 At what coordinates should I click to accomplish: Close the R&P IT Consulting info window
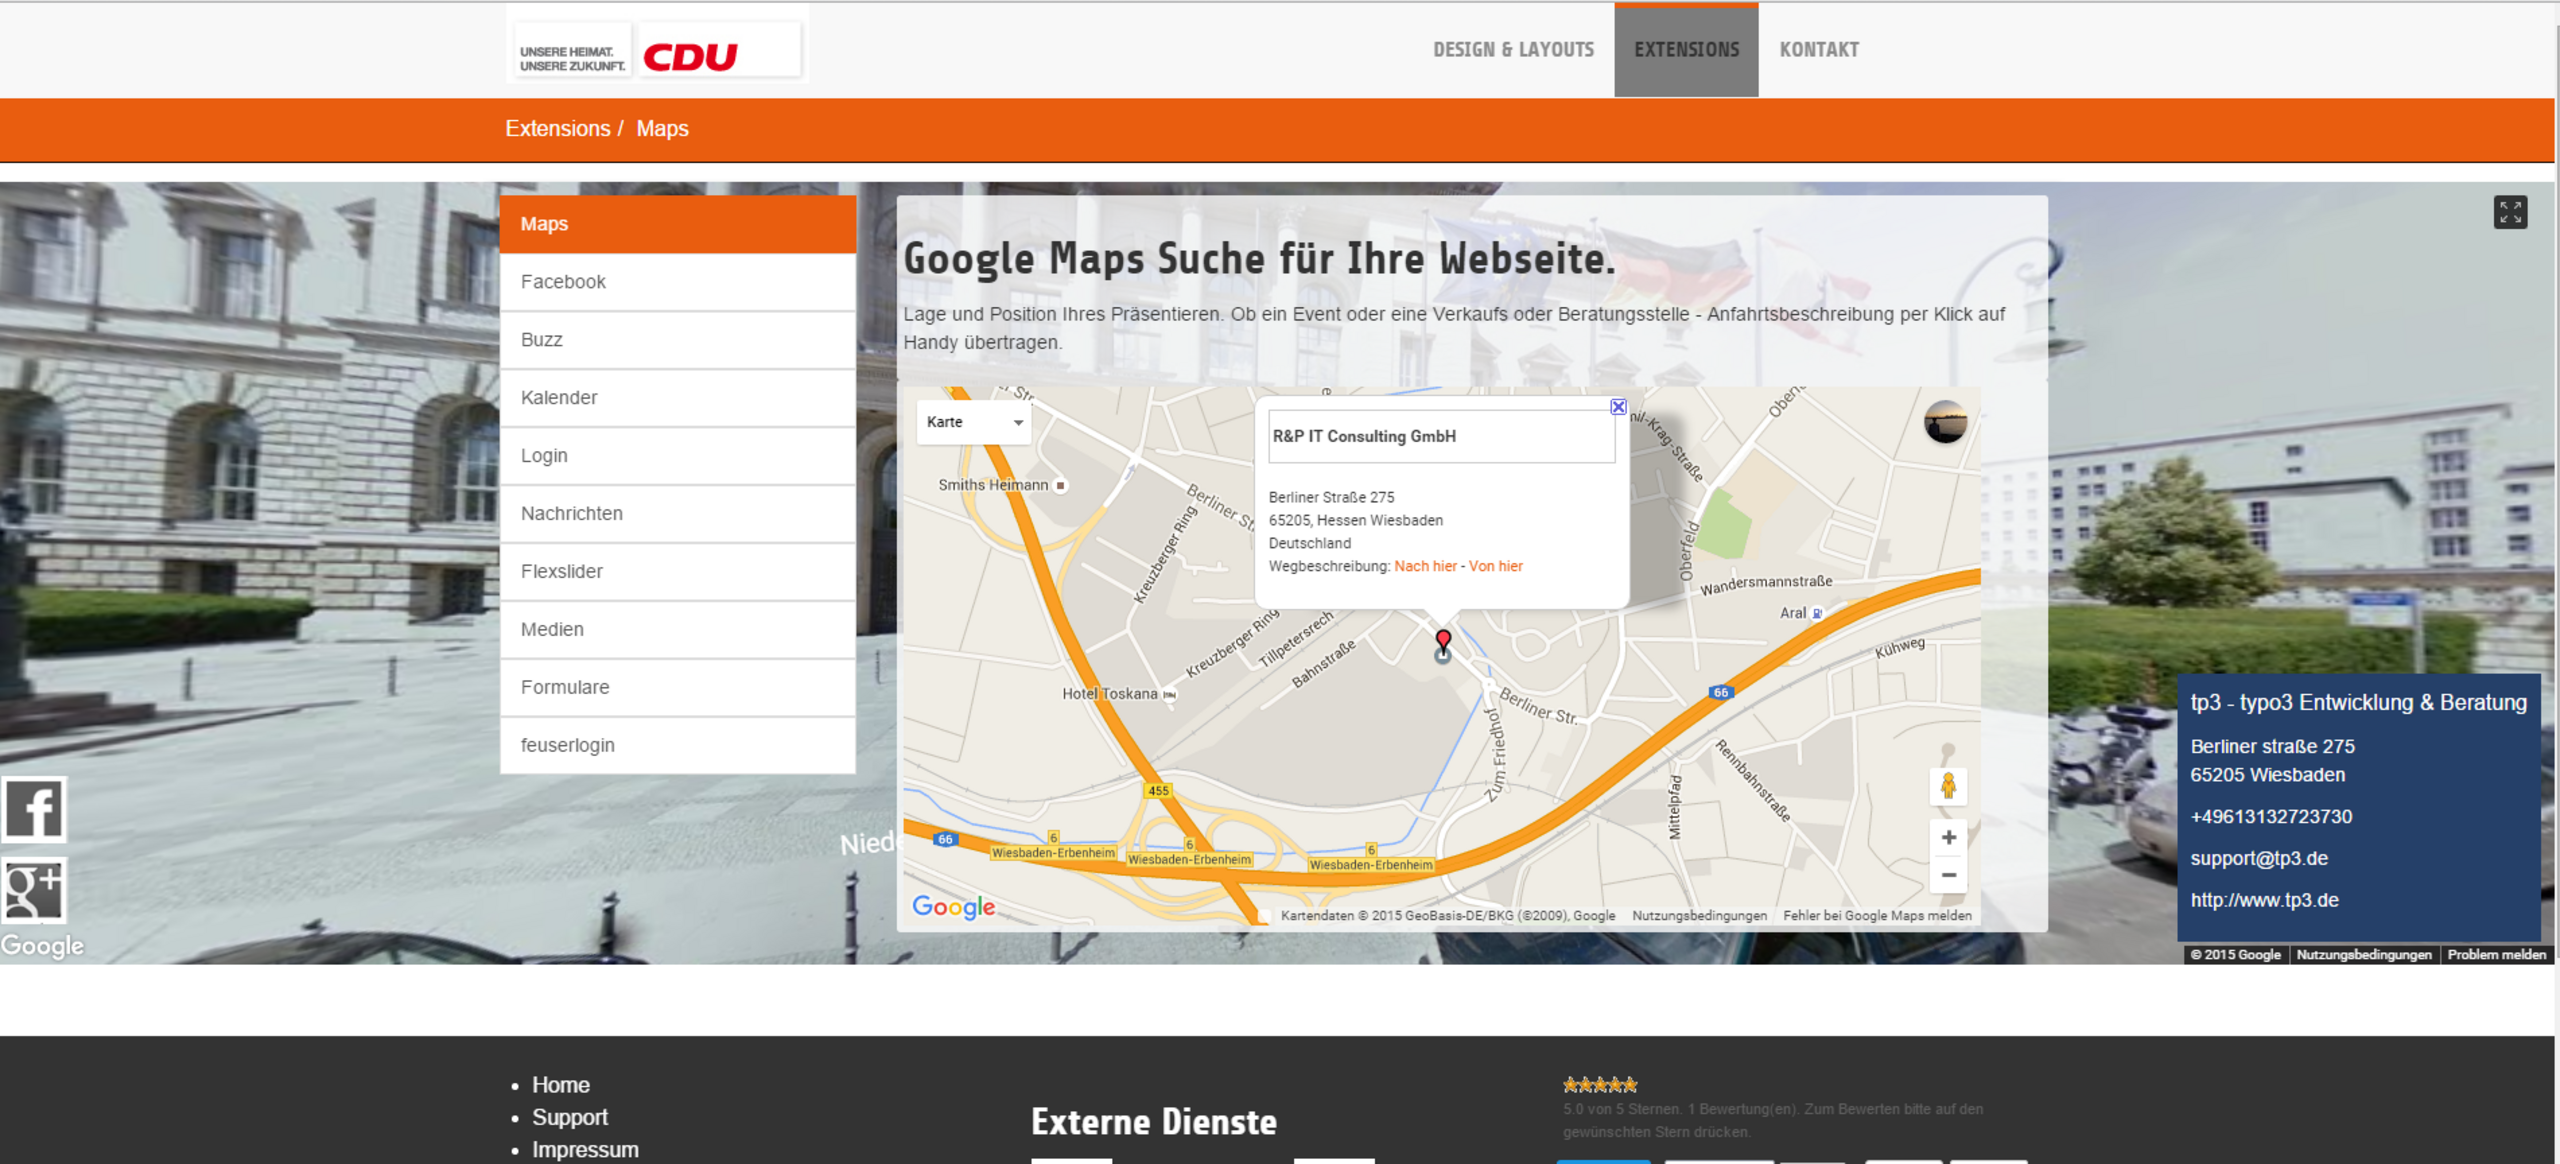click(x=1618, y=407)
